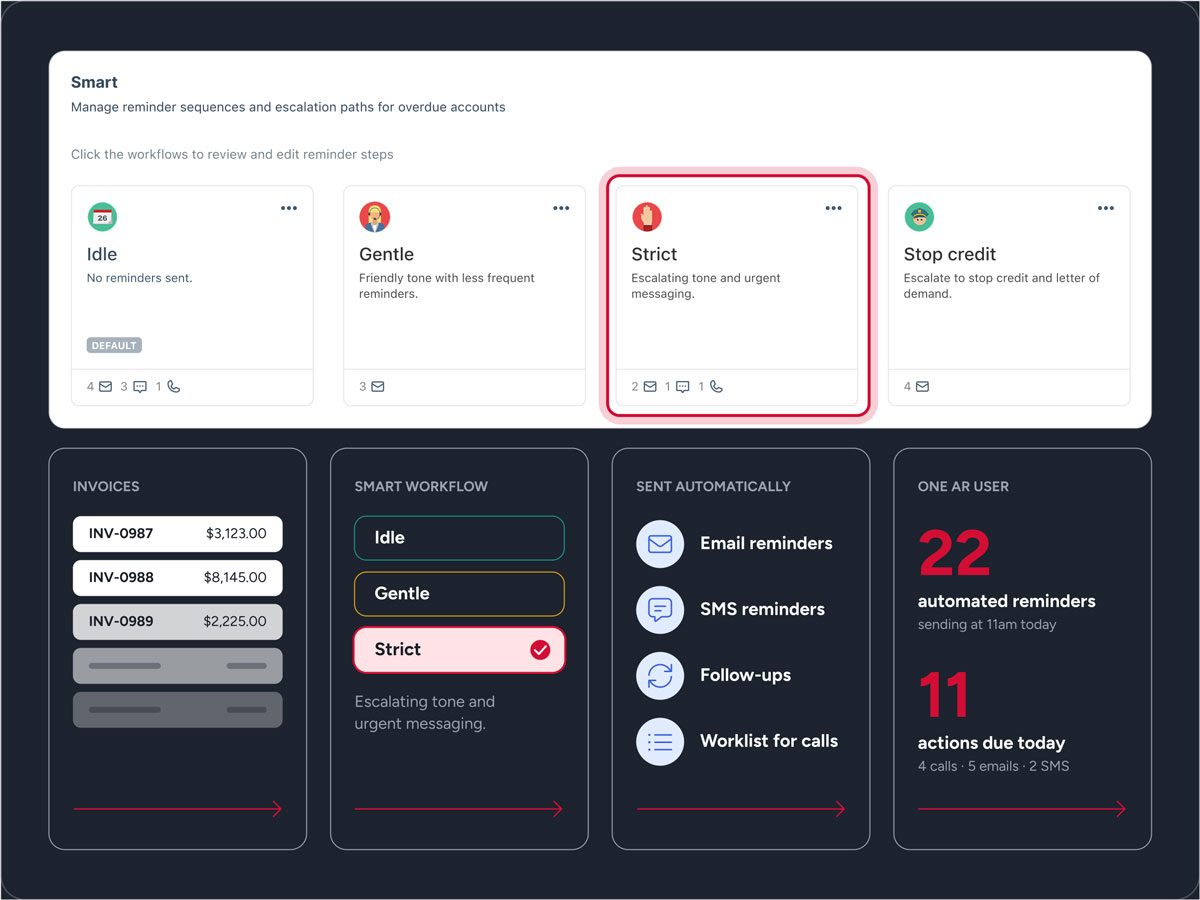Click the Stop credit officer icon
The height and width of the screenshot is (900, 1200).
(919, 217)
